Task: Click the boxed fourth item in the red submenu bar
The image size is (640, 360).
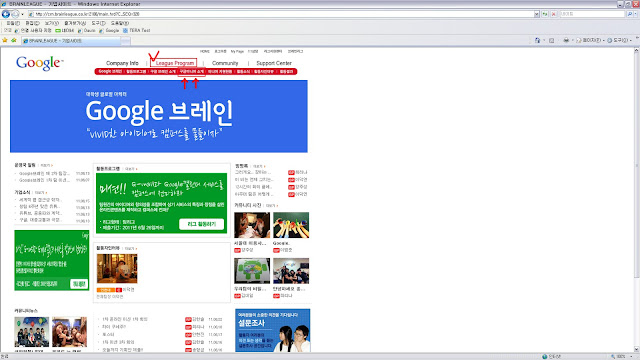Action: (x=191, y=71)
